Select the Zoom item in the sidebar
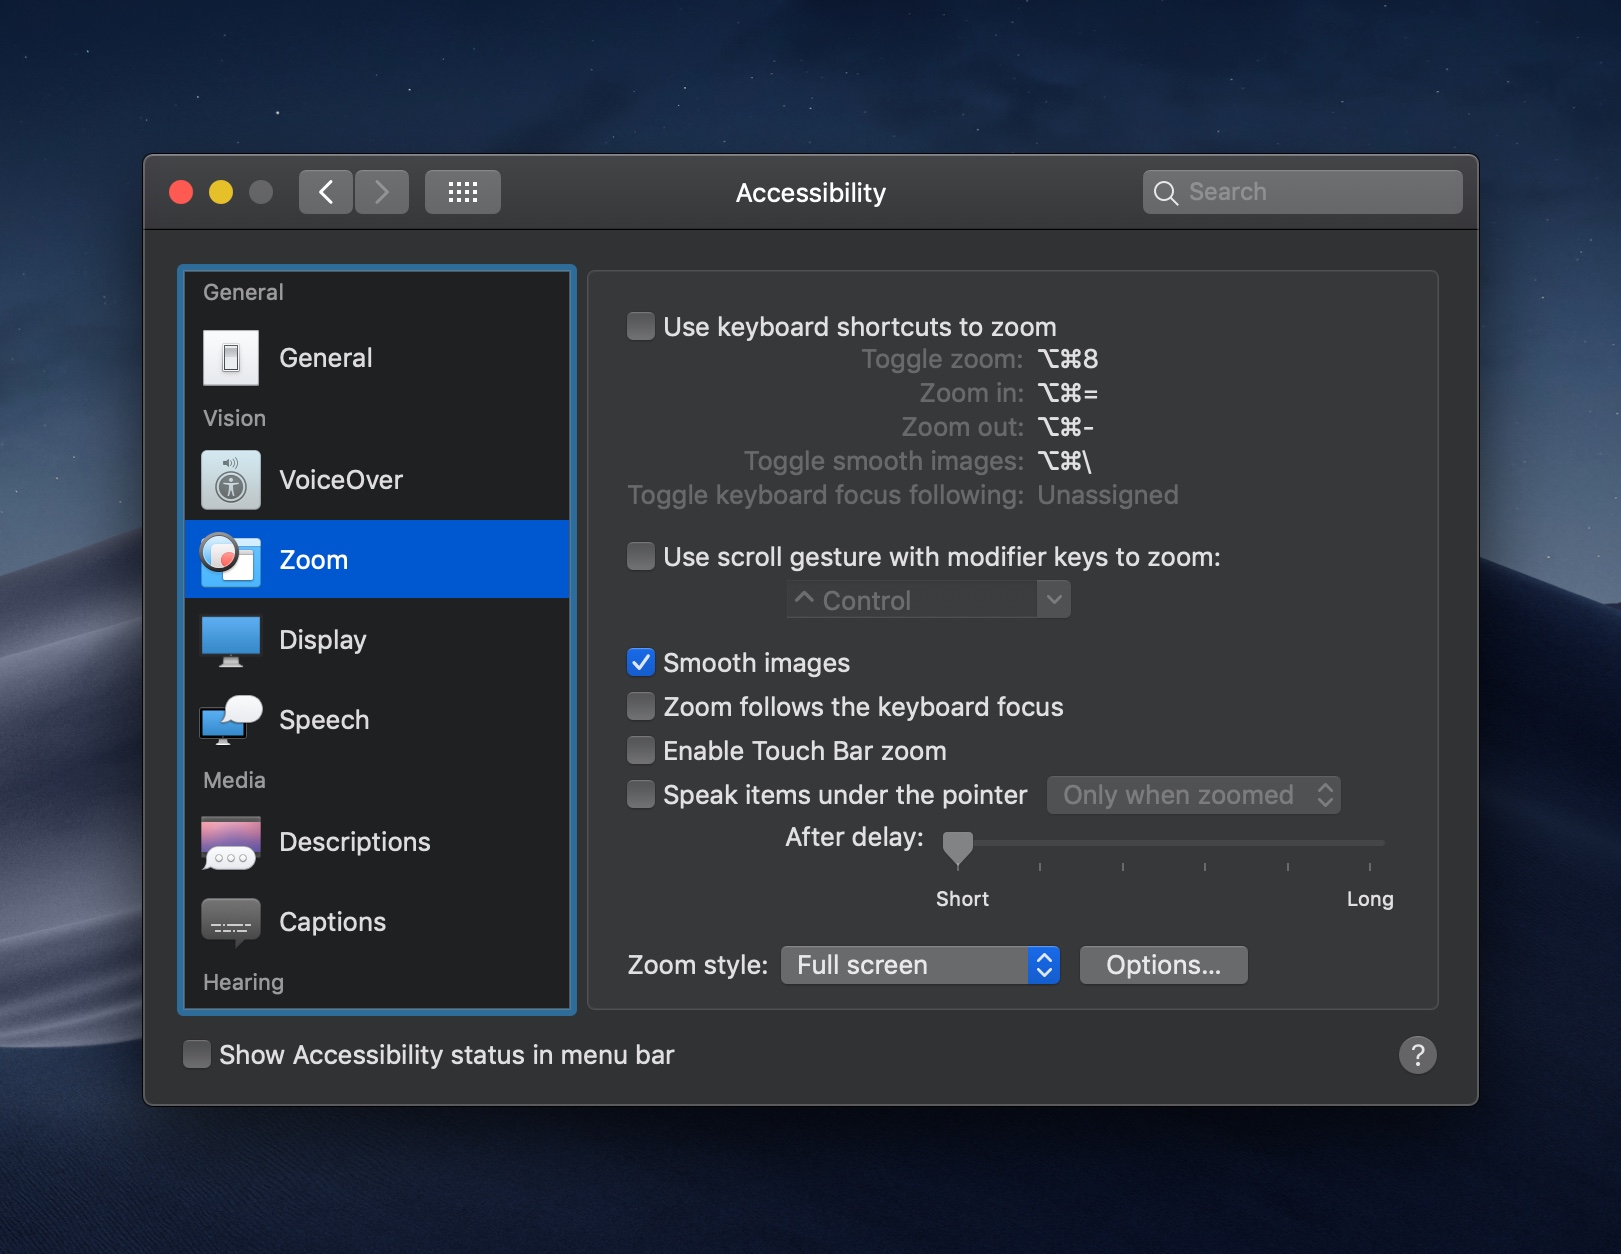The image size is (1621, 1254). (377, 559)
